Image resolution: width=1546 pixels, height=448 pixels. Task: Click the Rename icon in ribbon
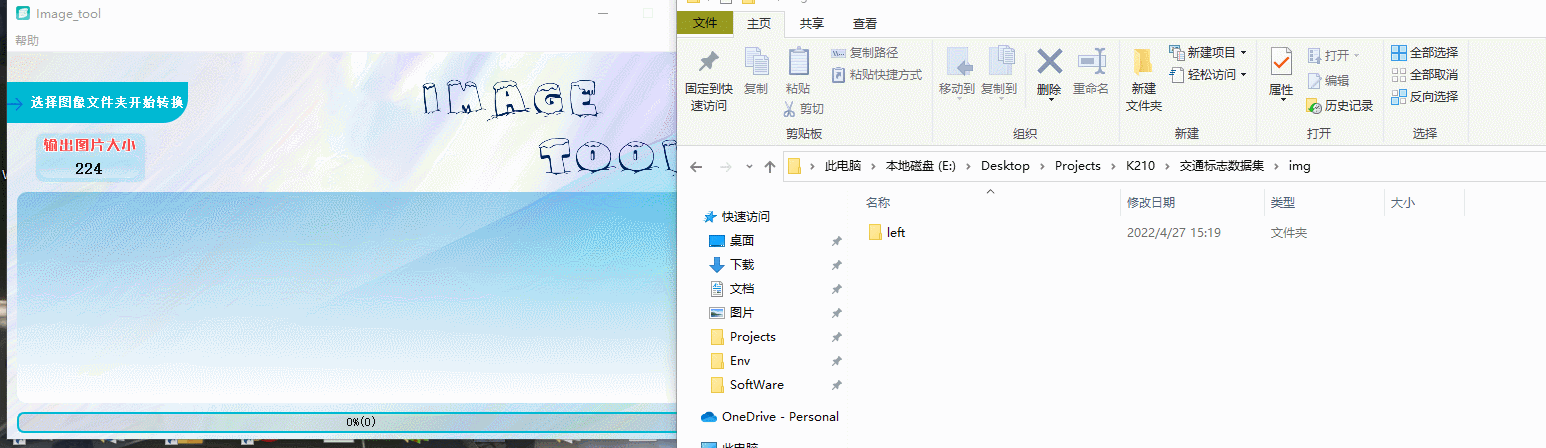click(1090, 62)
